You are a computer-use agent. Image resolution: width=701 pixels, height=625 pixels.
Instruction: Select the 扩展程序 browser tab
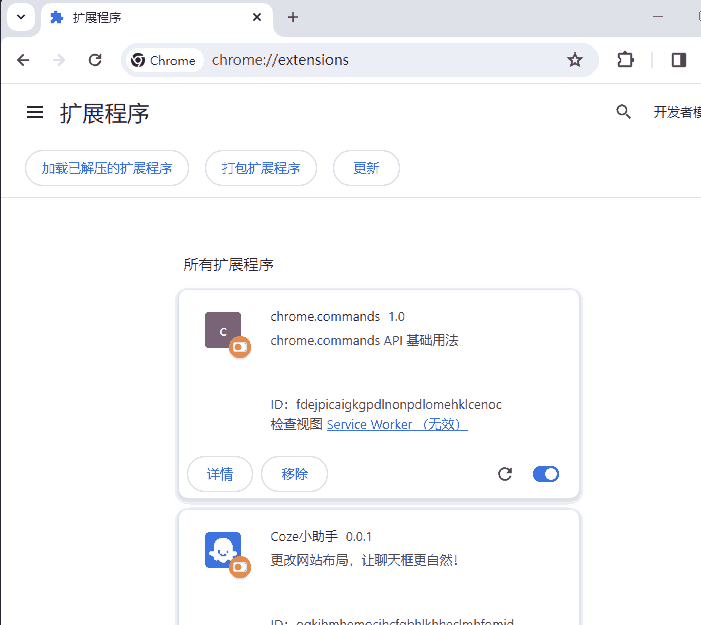[x=156, y=18]
